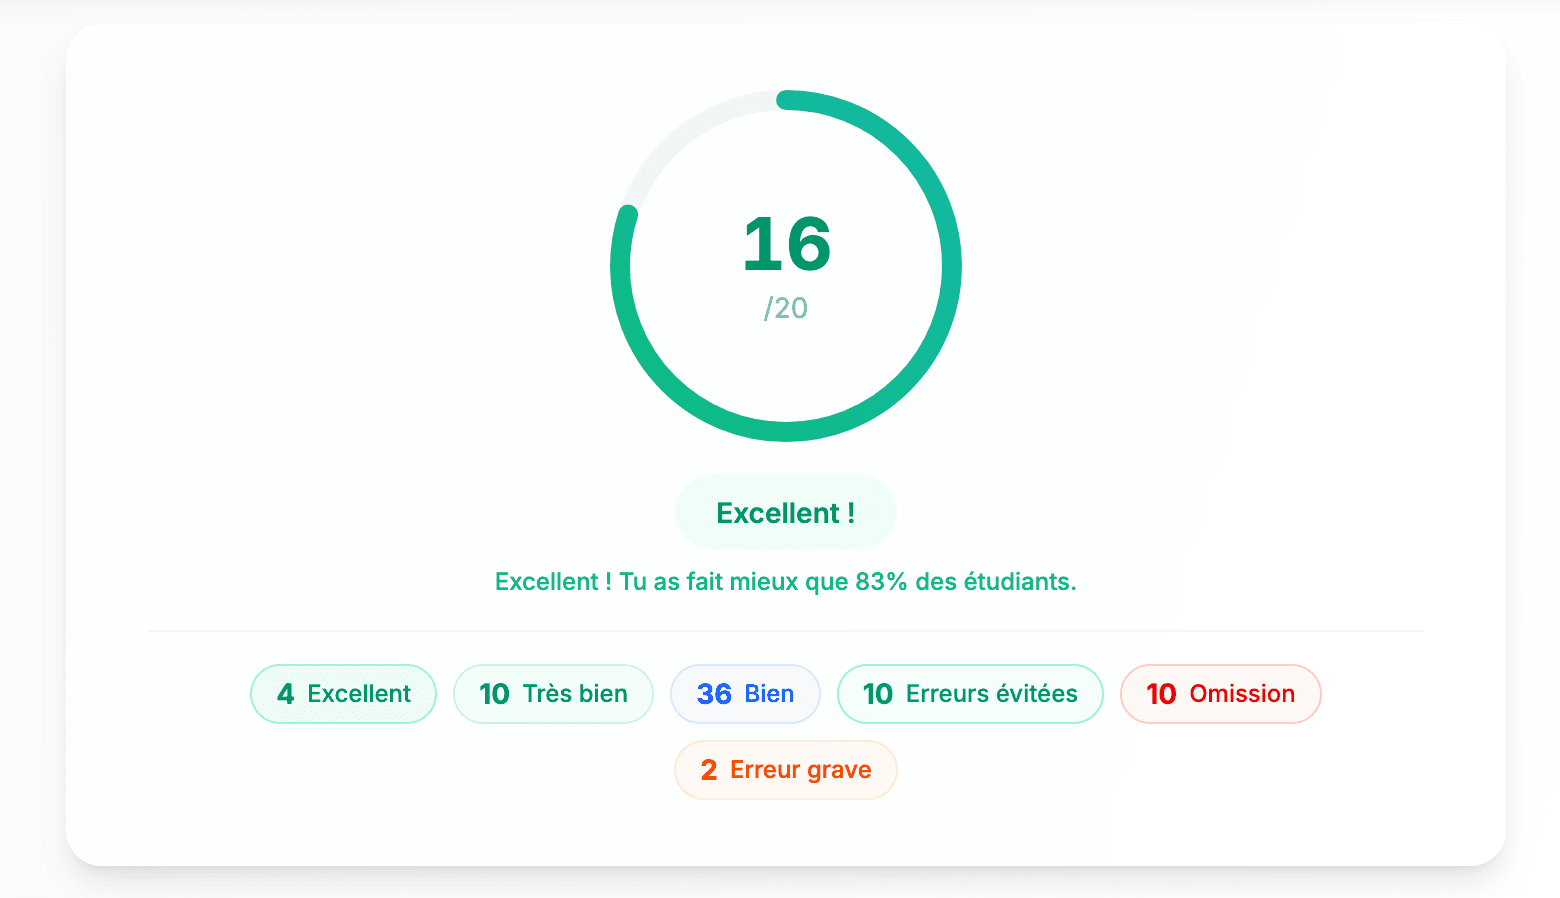Click the divider line above the badges
1560x898 pixels.
[786, 631]
